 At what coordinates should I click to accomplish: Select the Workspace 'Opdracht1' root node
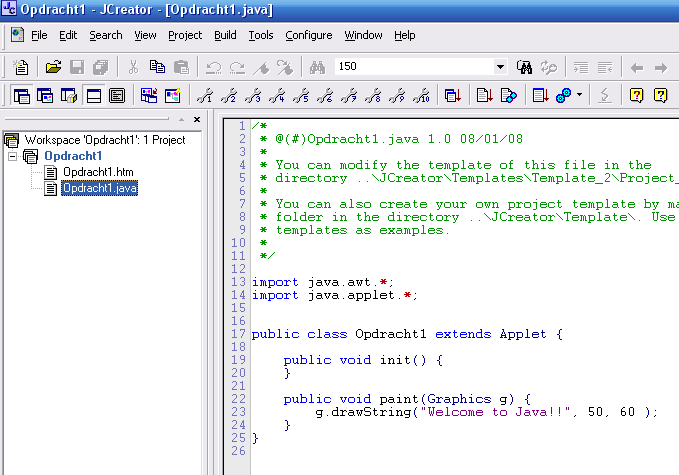point(105,140)
